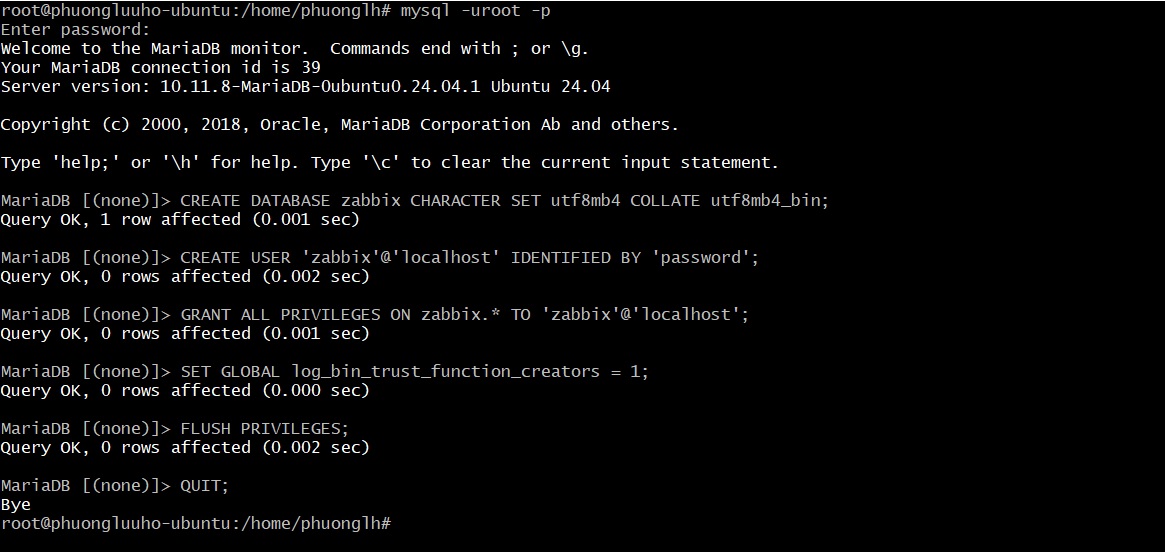This screenshot has width=1165, height=552.
Task: Click the 'Bye' output line
Action: click(16, 504)
